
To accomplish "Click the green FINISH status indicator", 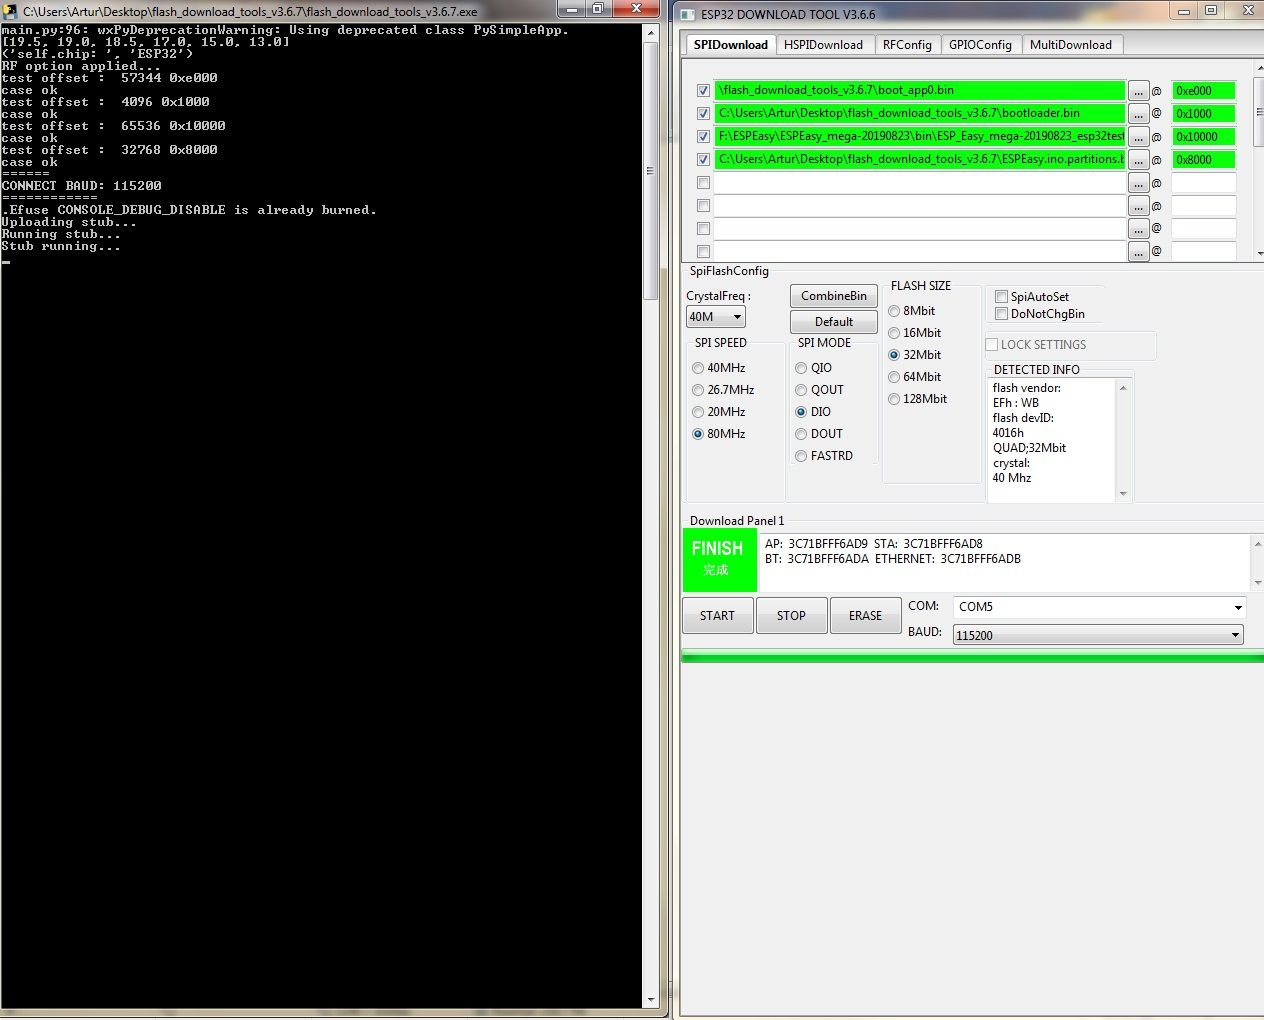I will [x=719, y=559].
